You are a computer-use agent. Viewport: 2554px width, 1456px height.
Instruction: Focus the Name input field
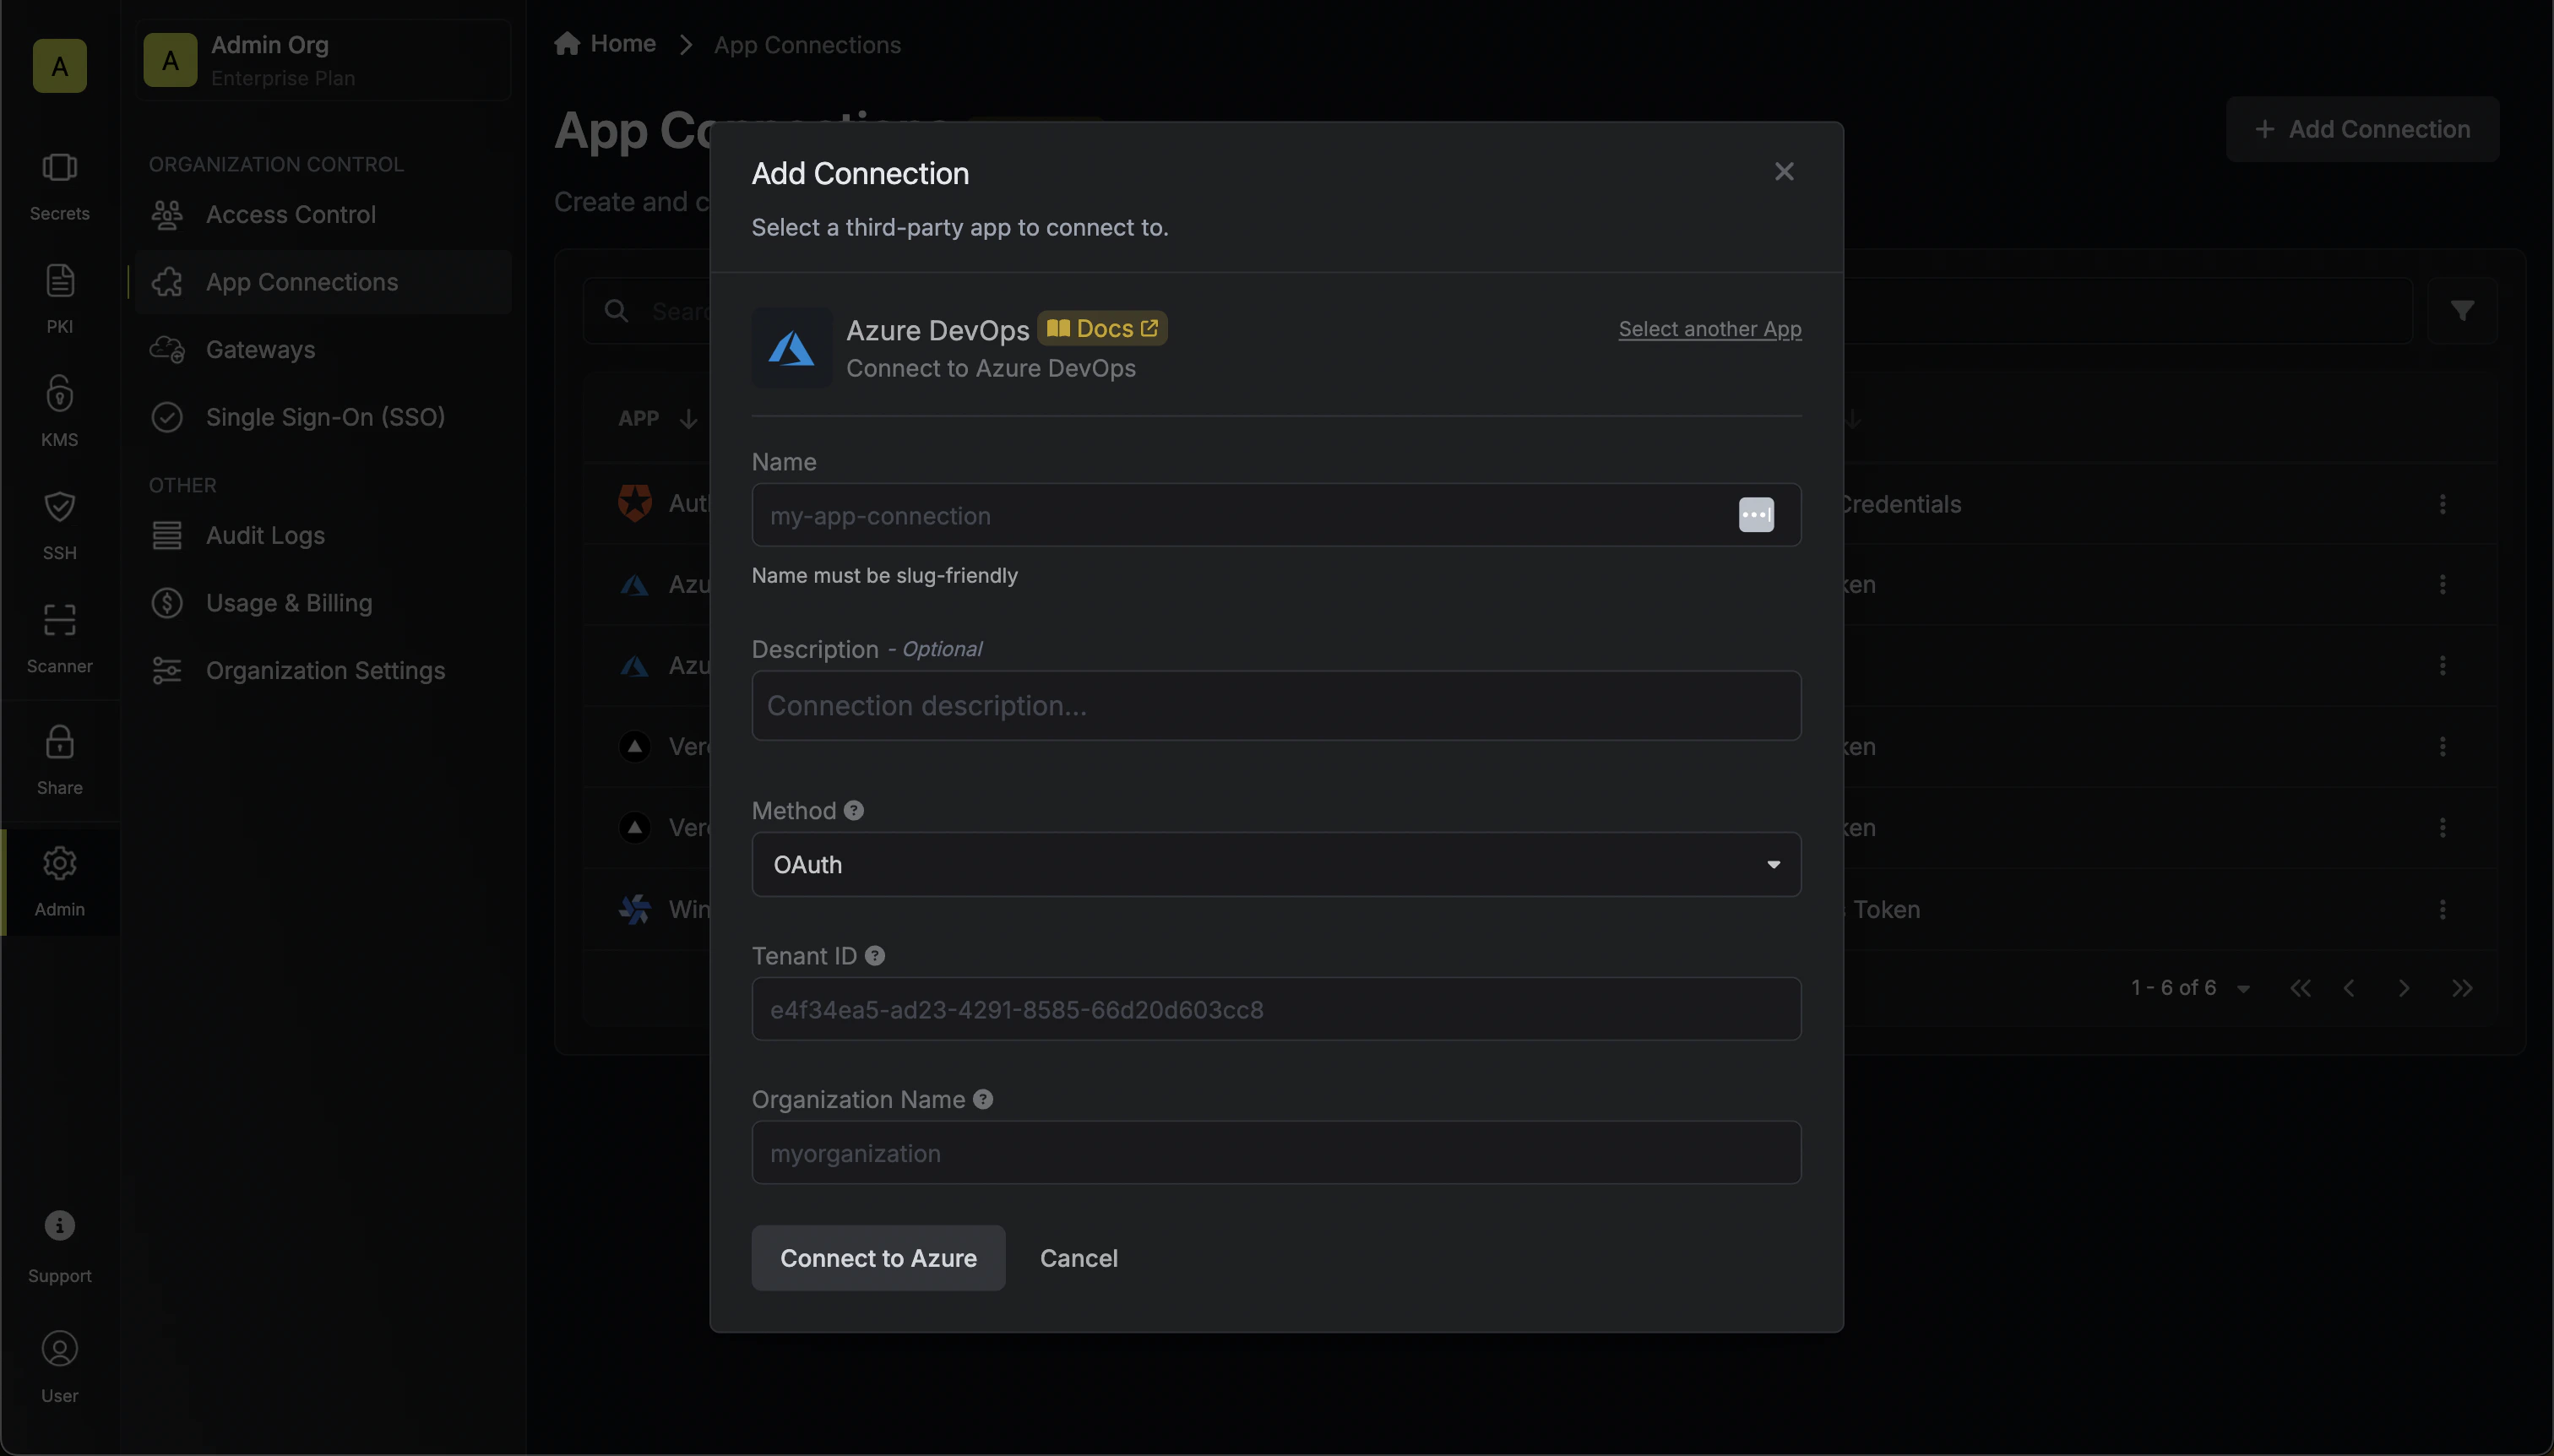pyautogui.click(x=1276, y=515)
